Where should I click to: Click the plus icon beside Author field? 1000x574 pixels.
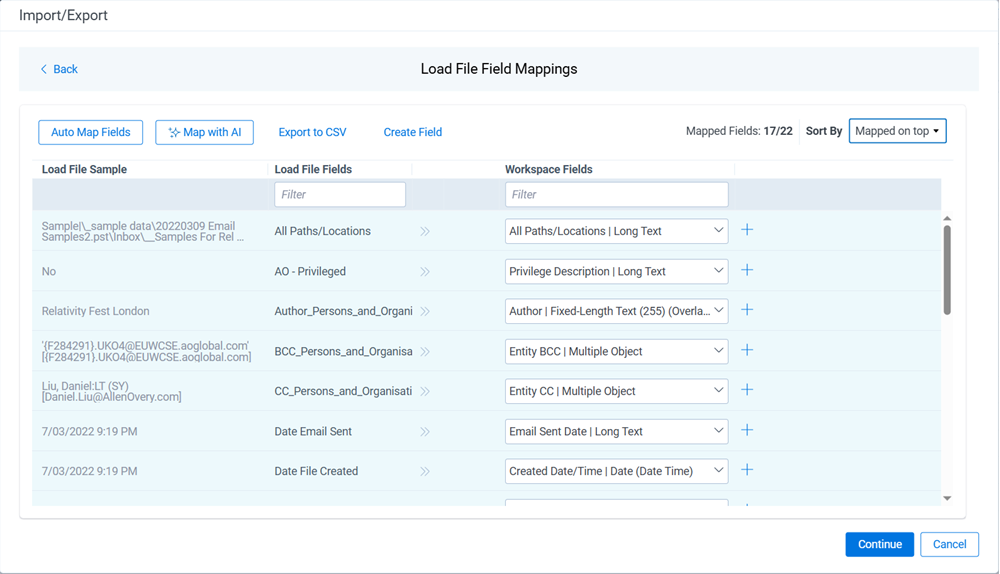click(747, 310)
